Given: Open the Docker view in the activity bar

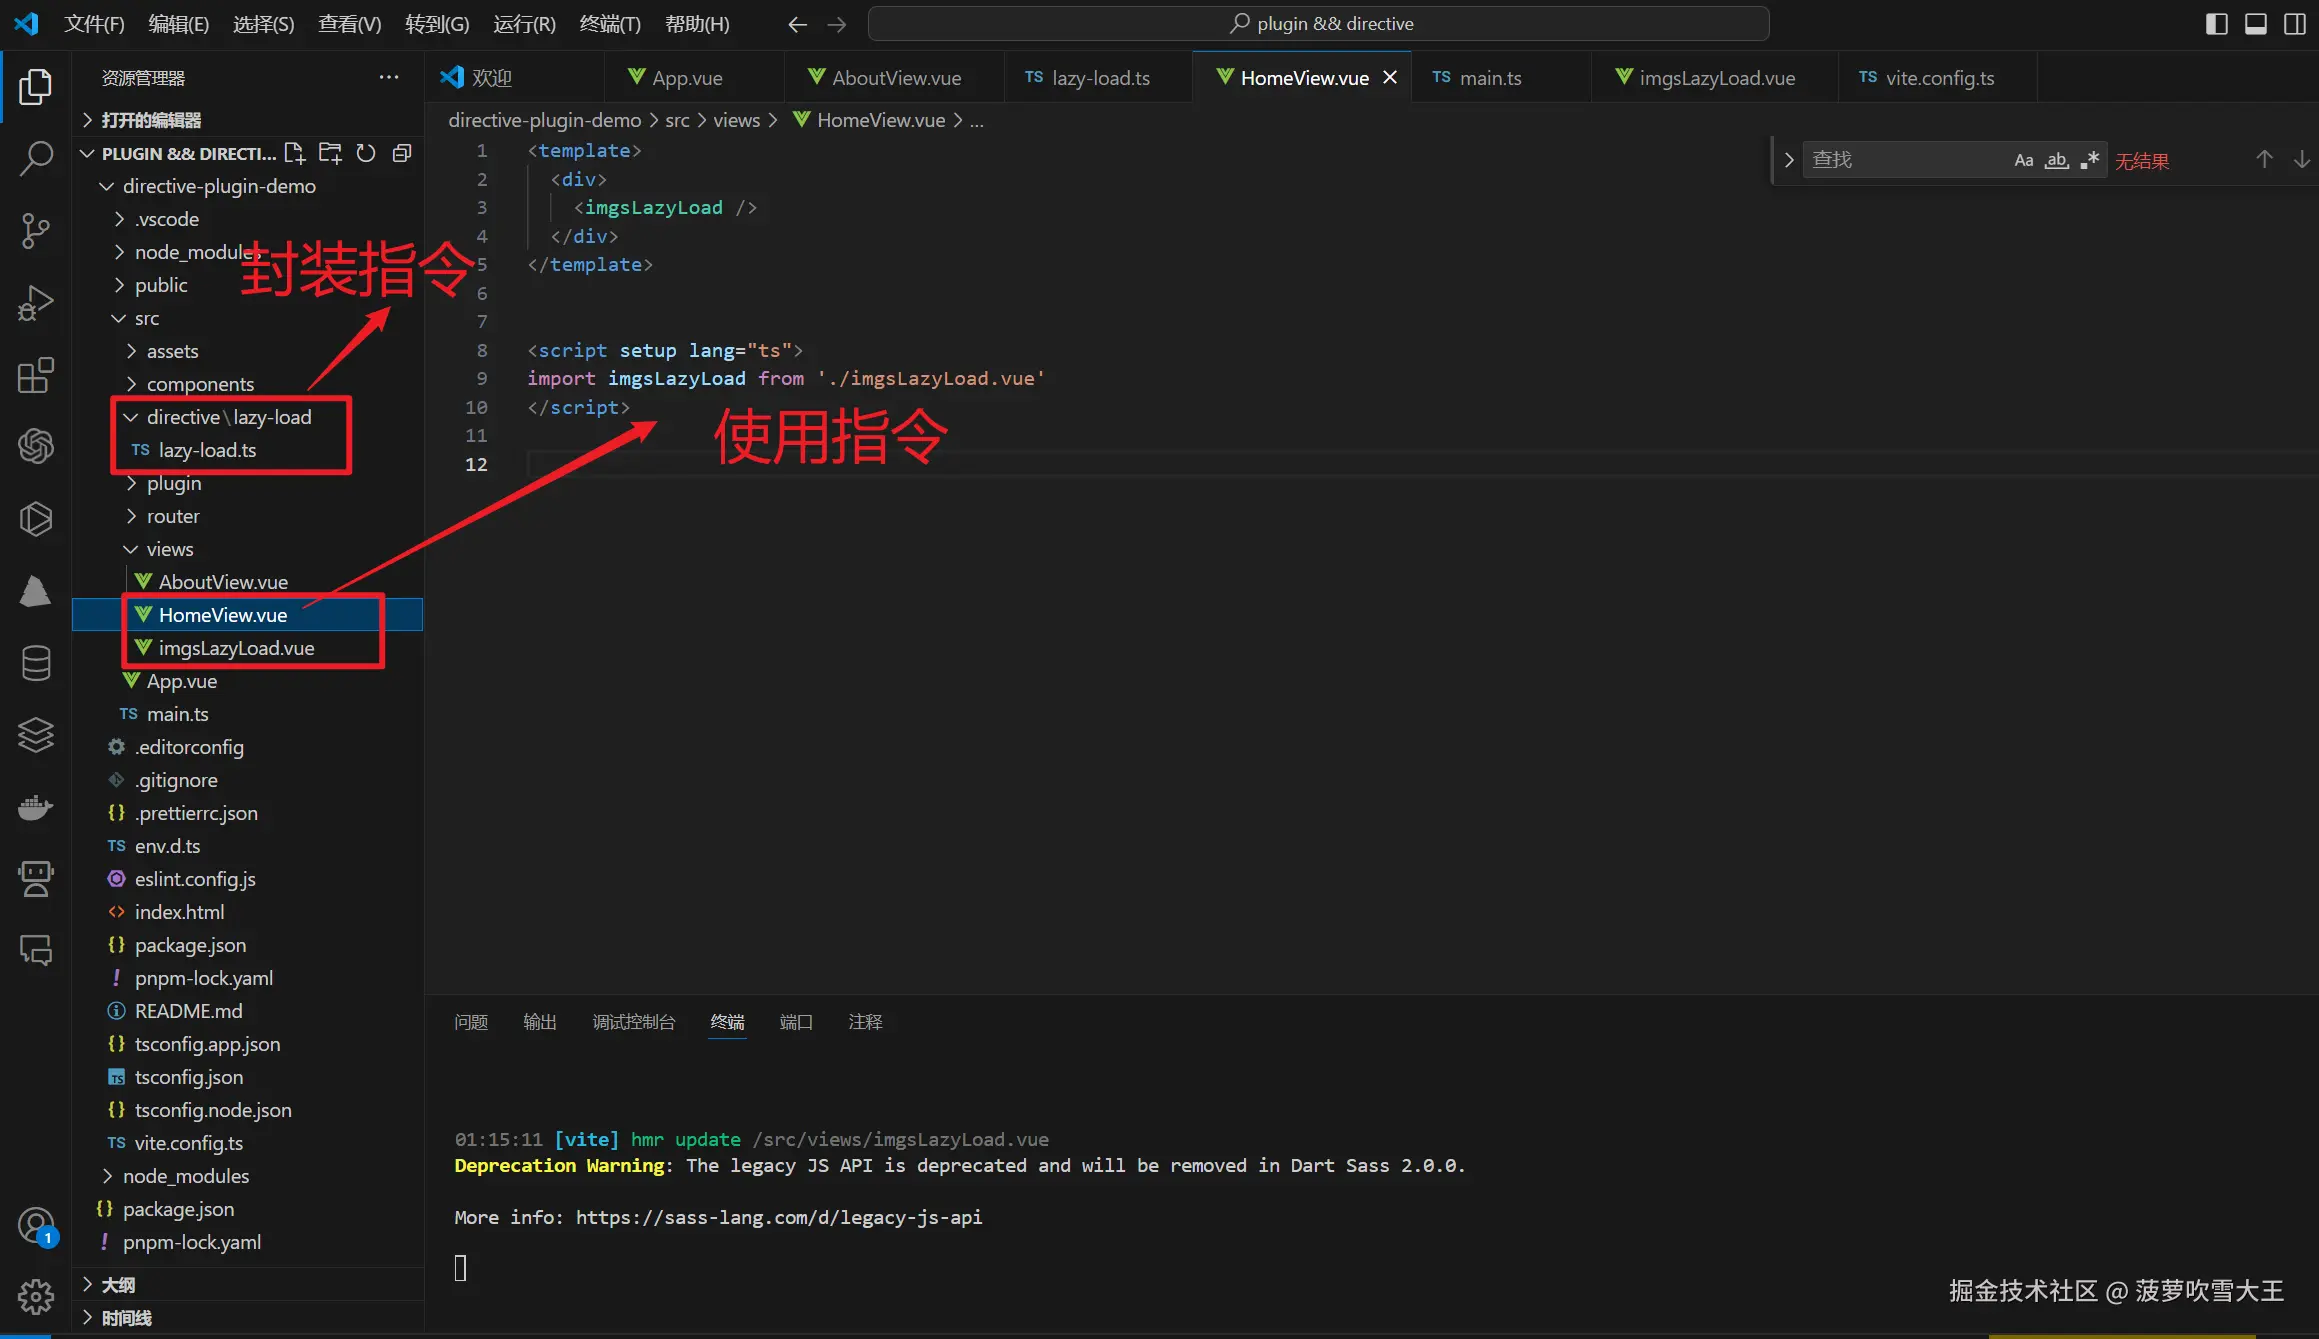Looking at the screenshot, I should (36, 807).
